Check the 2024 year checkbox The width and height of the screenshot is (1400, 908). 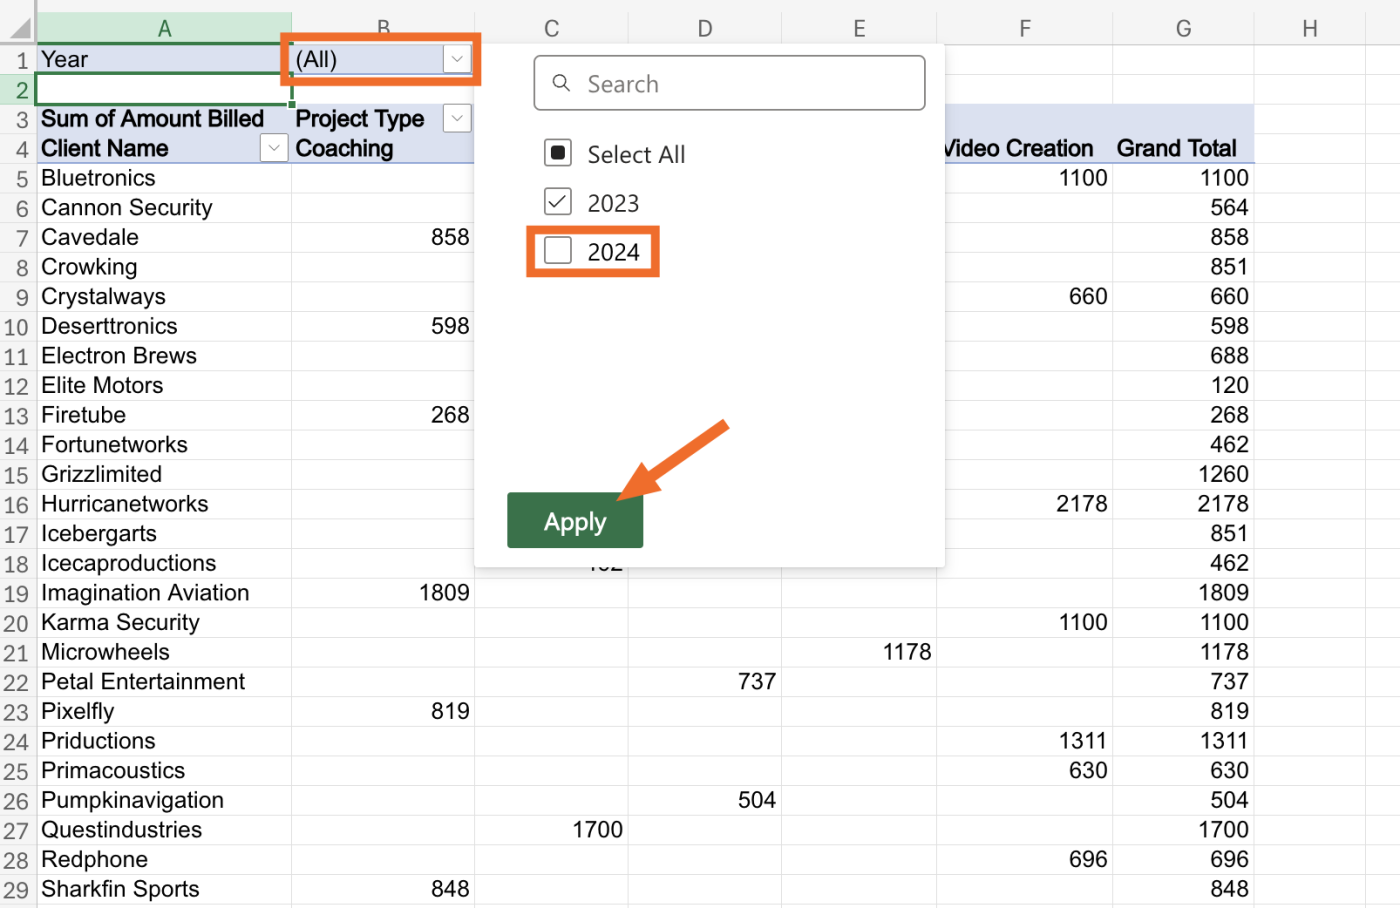click(x=557, y=251)
